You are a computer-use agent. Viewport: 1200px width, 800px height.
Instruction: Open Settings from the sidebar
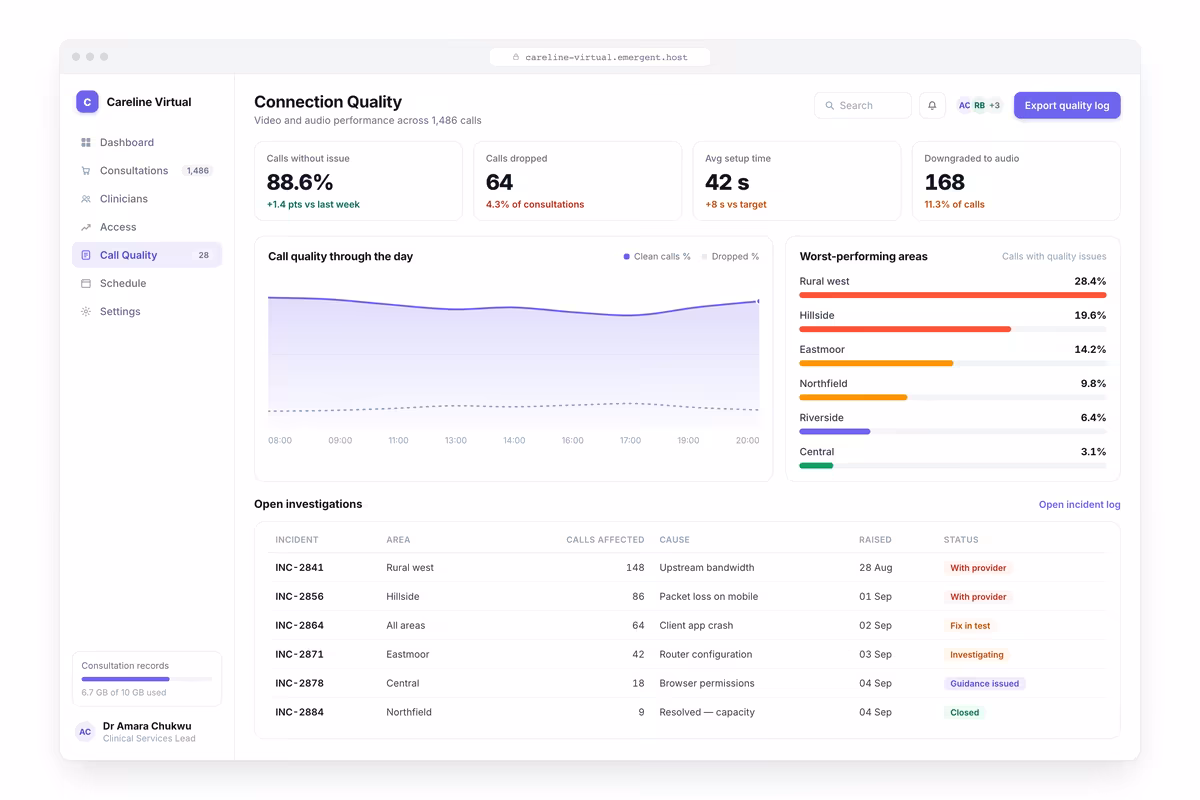(147, 311)
